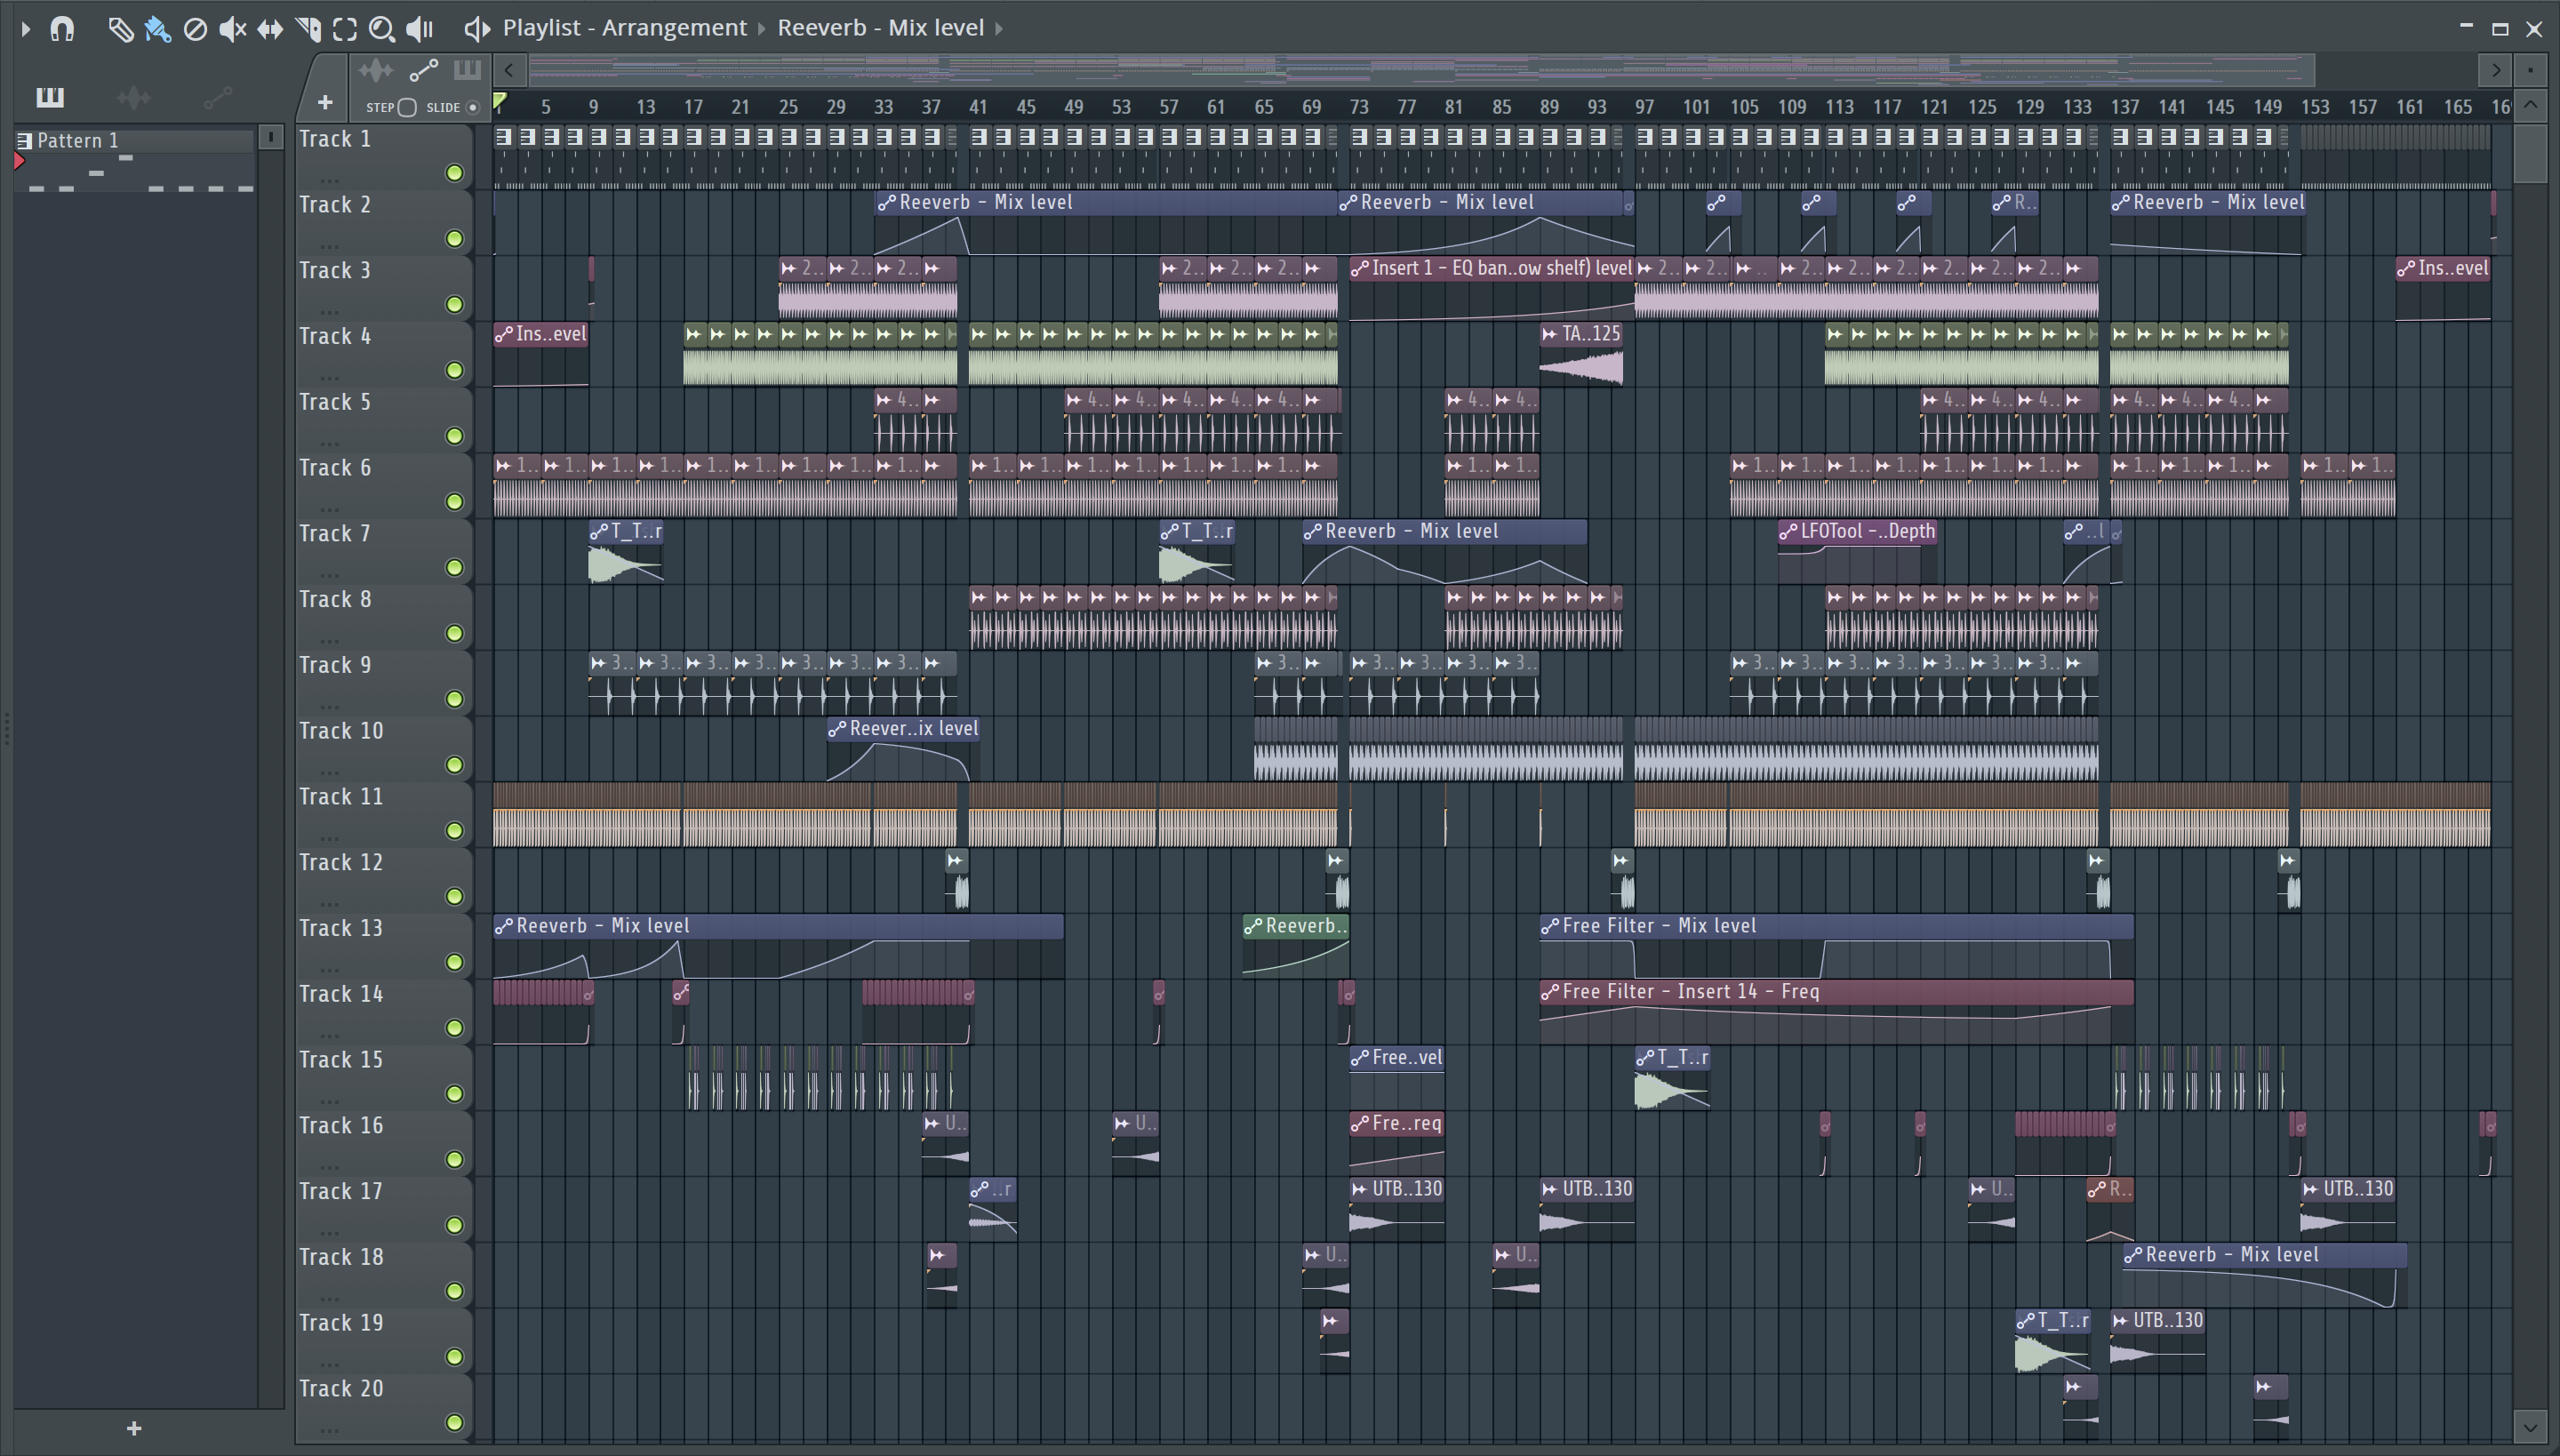Show audio clips via the picker waveform icon
The height and width of the screenshot is (1456, 2560).
click(x=133, y=97)
